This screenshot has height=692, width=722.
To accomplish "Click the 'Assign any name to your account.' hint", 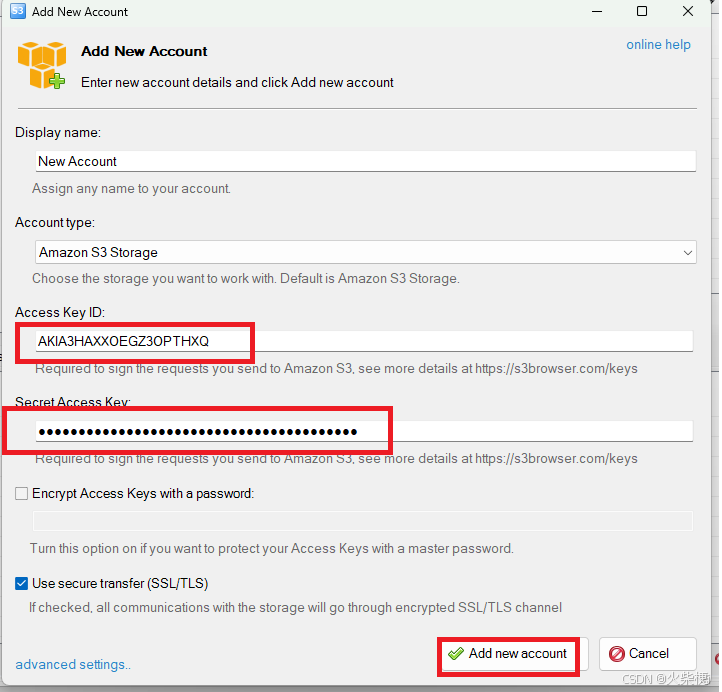I will pyautogui.click(x=131, y=189).
